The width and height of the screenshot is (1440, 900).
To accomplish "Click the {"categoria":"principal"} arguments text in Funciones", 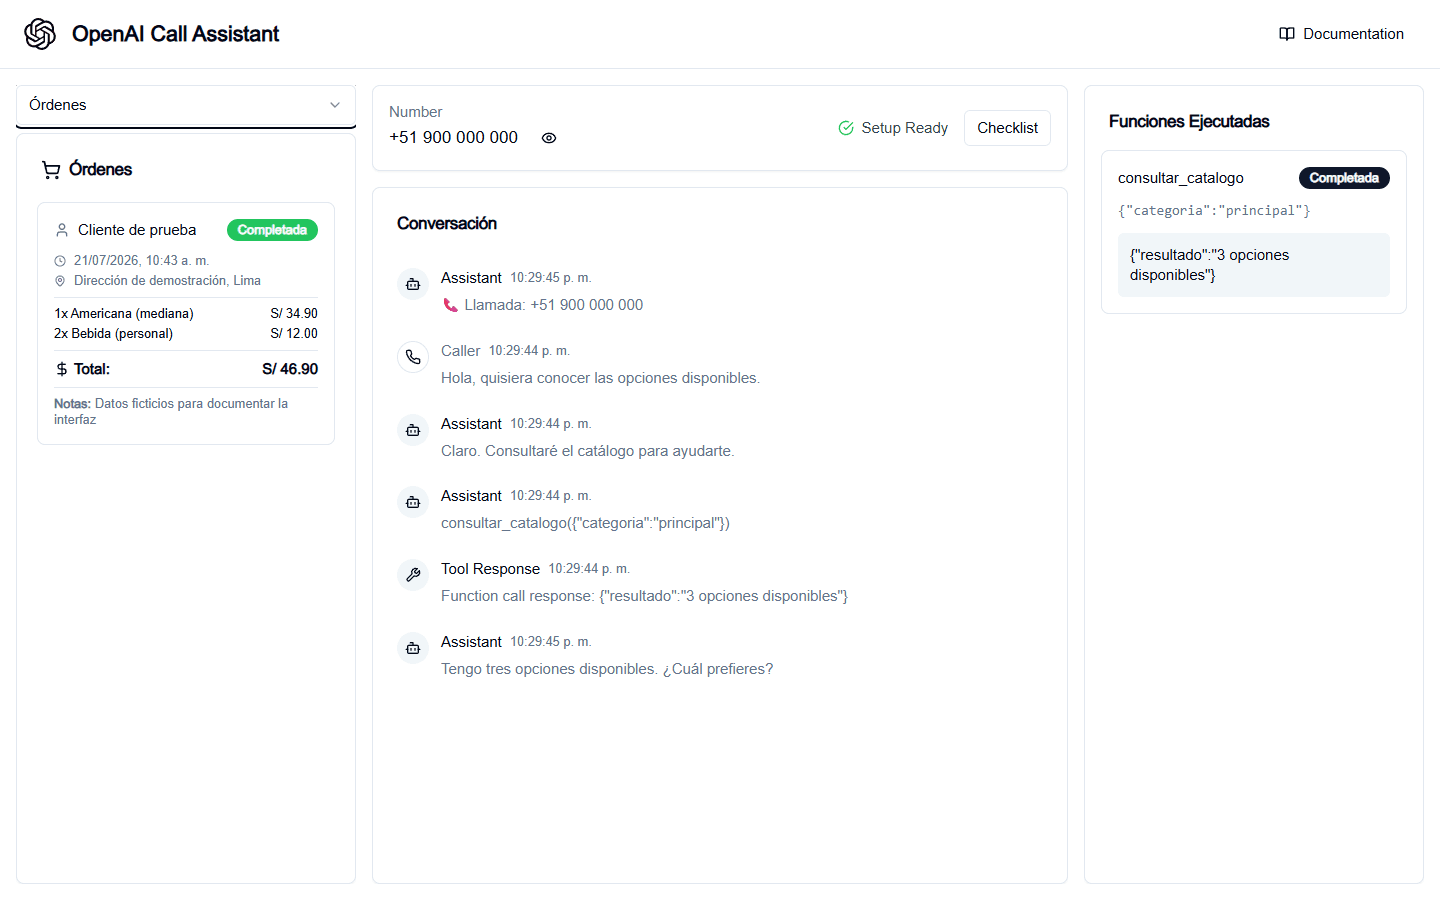I will pyautogui.click(x=1214, y=211).
